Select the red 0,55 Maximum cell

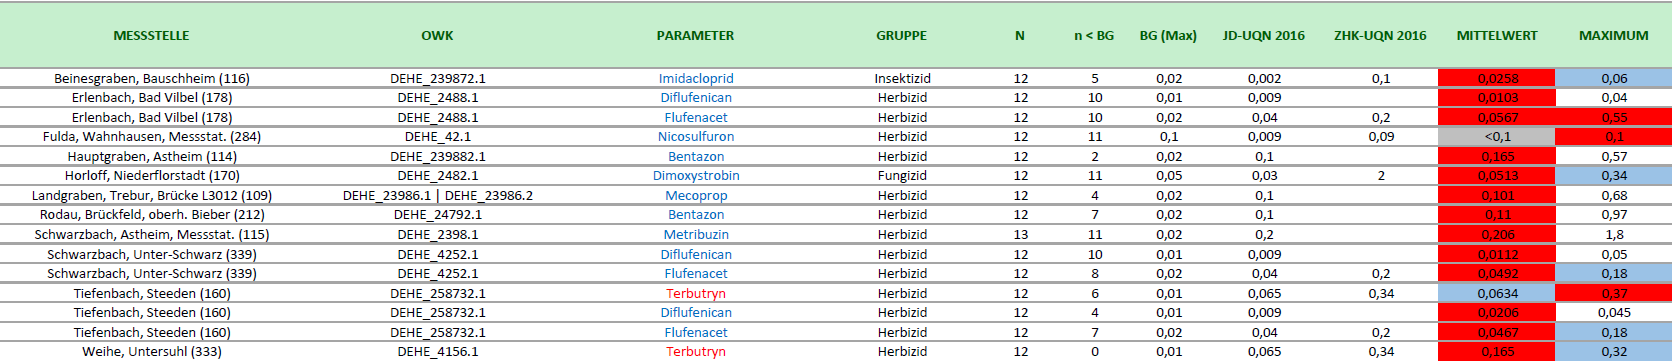click(x=1614, y=118)
